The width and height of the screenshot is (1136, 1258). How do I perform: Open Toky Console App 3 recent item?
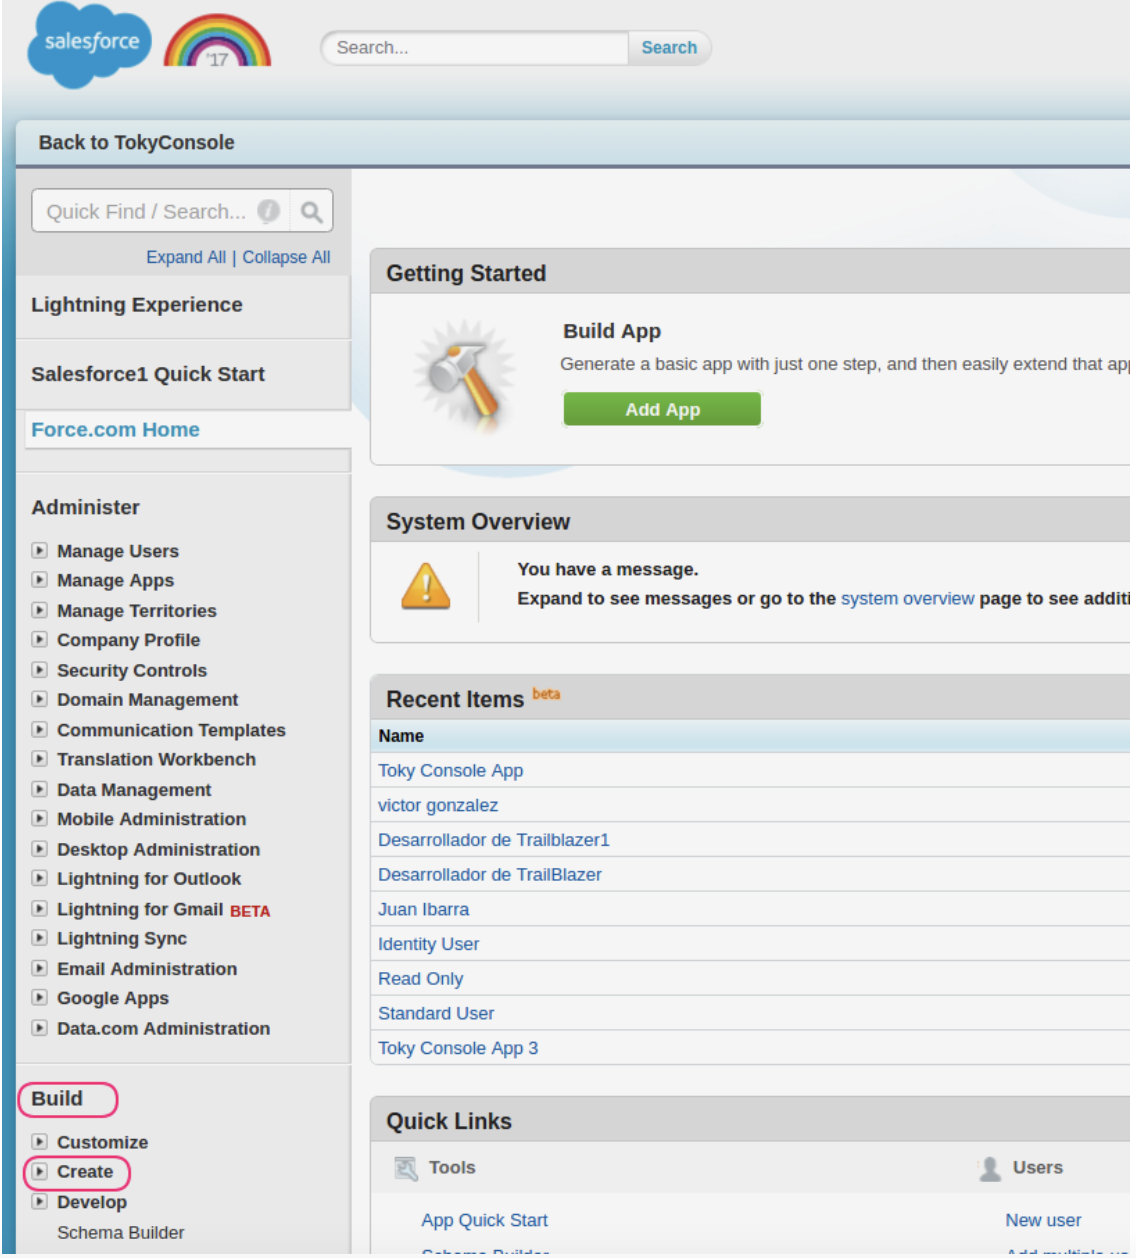[x=458, y=1048]
